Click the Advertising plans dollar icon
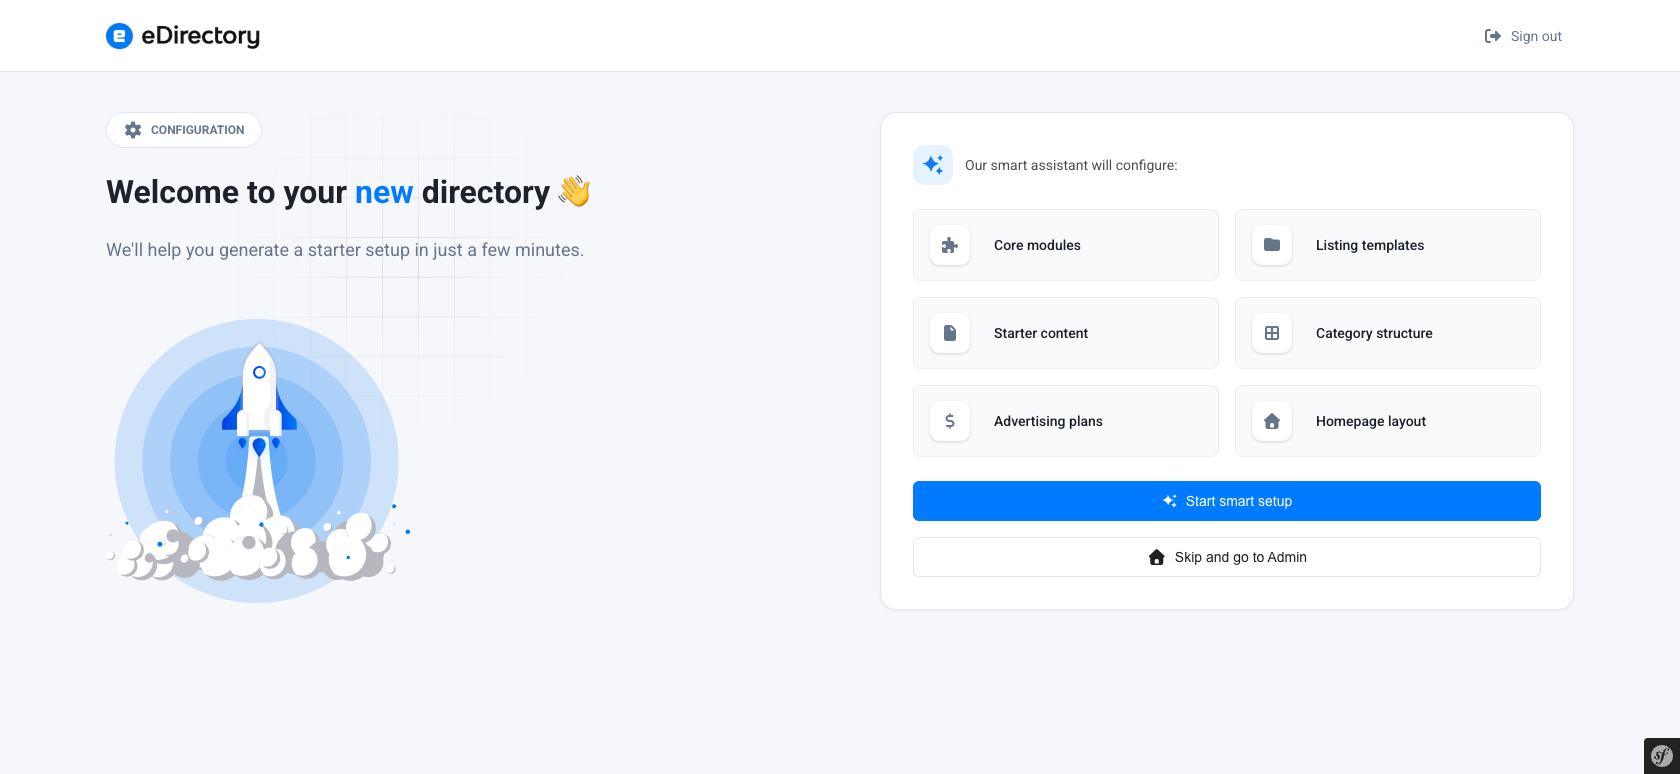1680x774 pixels. pyautogui.click(x=950, y=421)
